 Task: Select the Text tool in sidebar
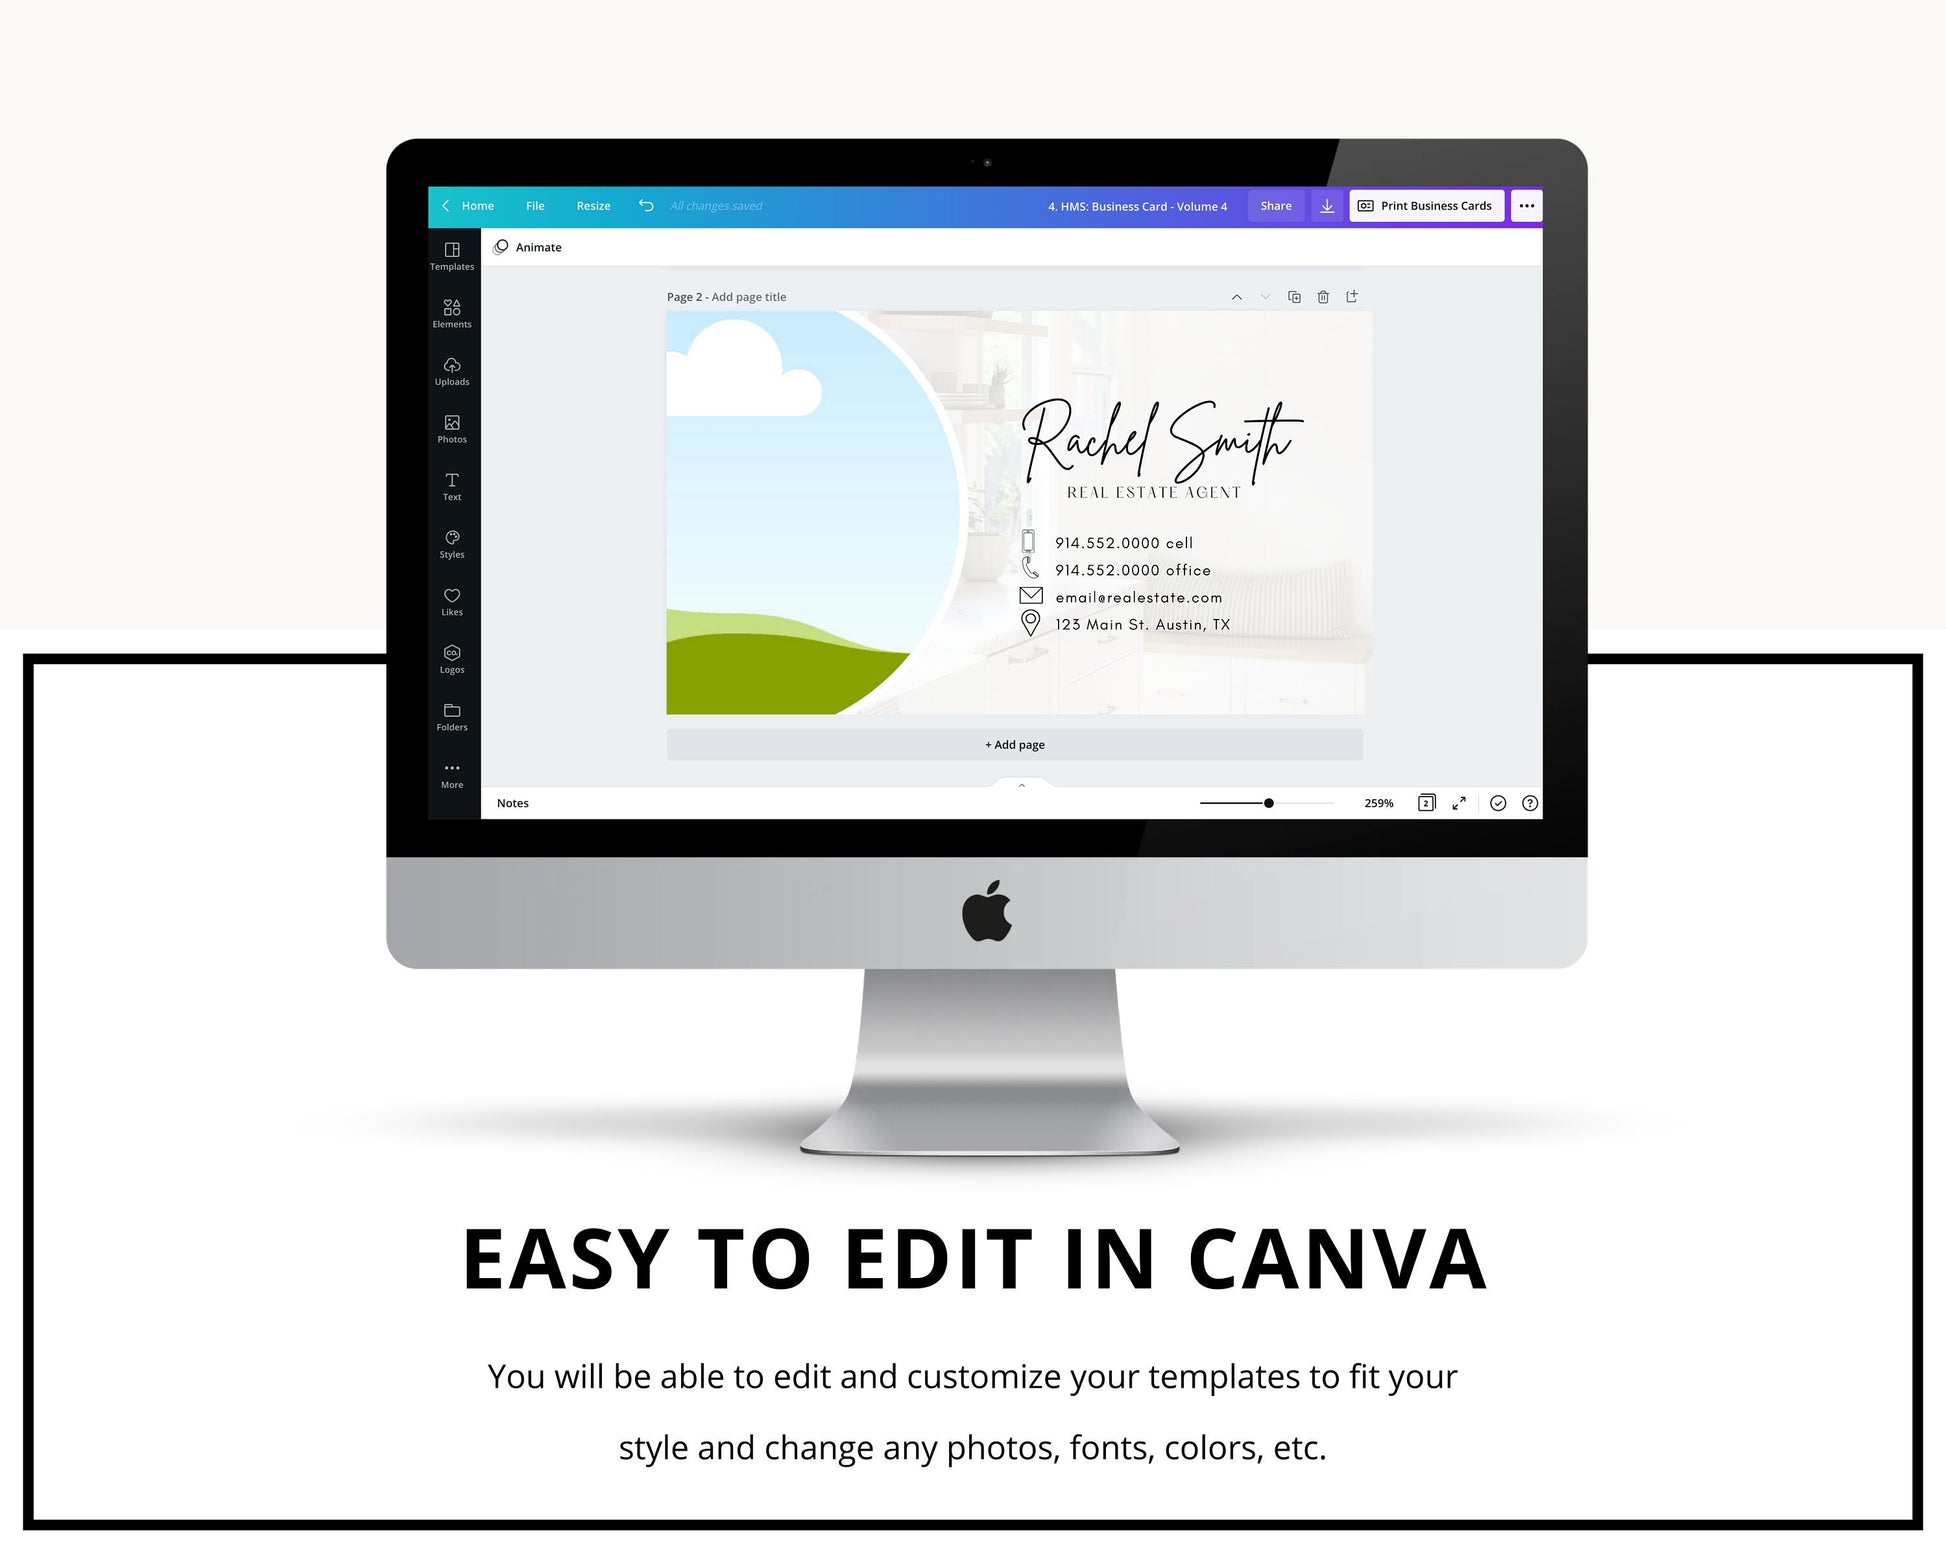click(451, 486)
